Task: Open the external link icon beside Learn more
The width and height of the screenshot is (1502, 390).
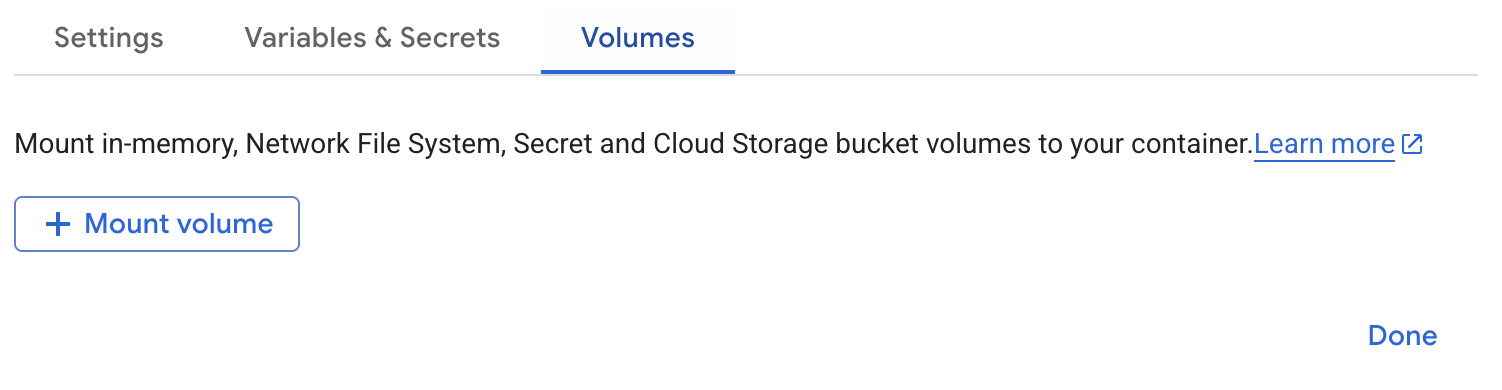Action: click(1412, 145)
